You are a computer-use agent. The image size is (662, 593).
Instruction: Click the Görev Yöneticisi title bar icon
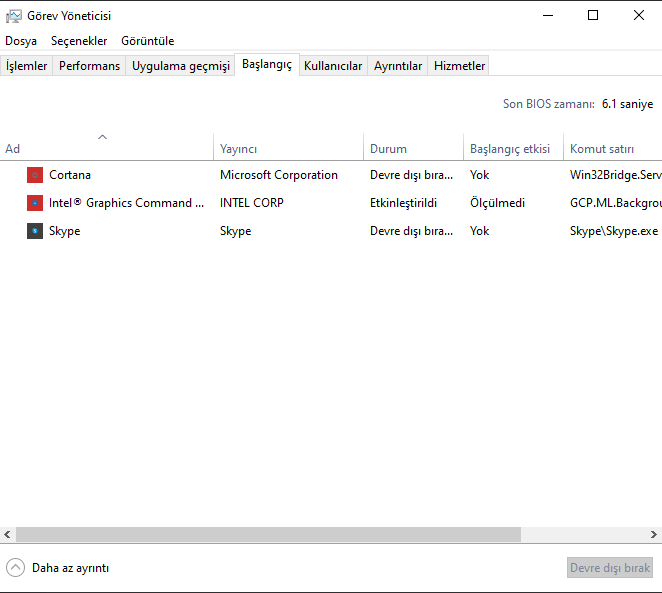[14, 16]
